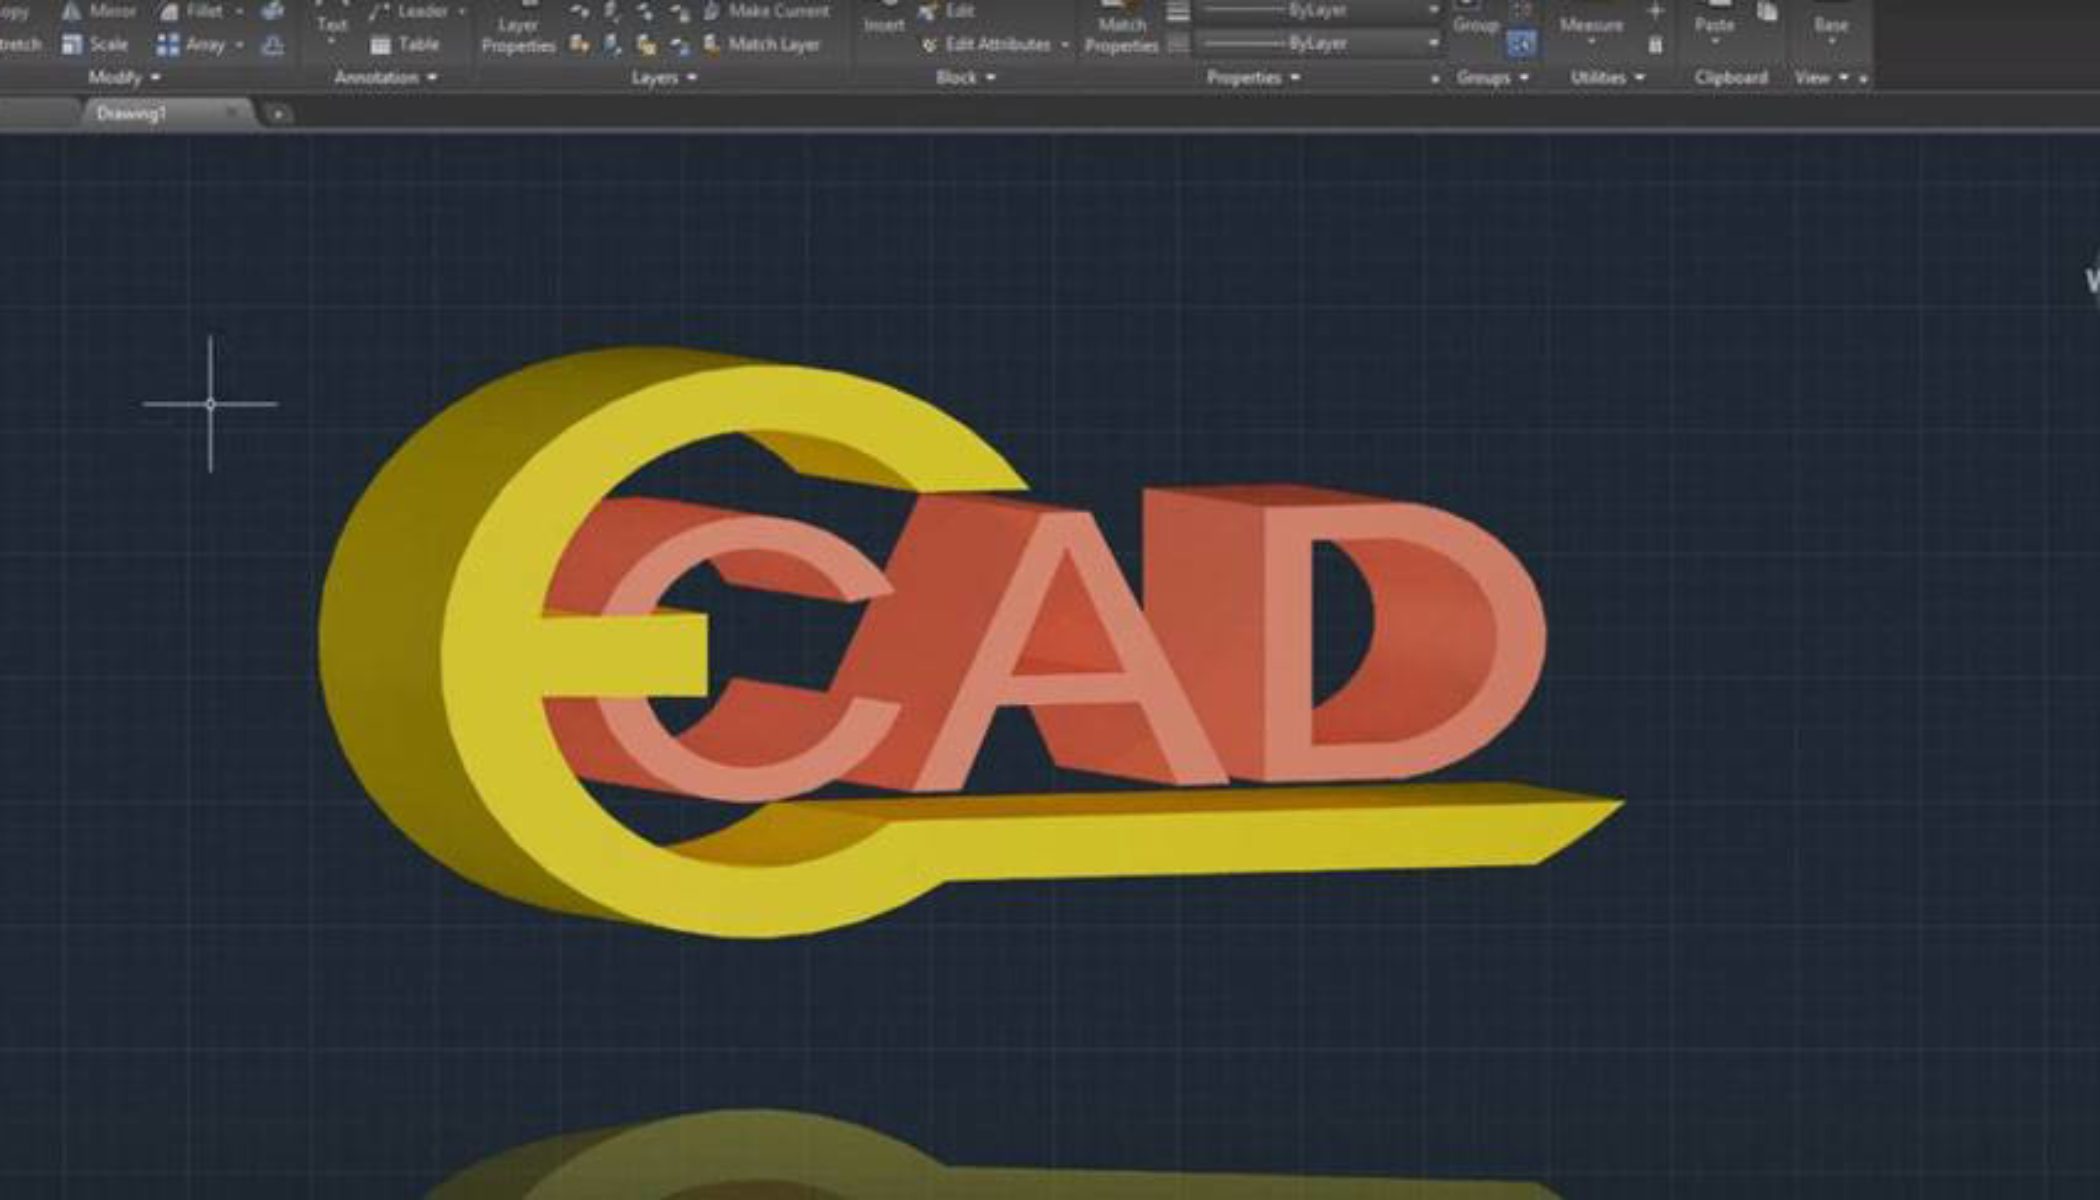2100x1200 pixels.
Task: Open Edit Attributes tool
Action: click(930, 45)
